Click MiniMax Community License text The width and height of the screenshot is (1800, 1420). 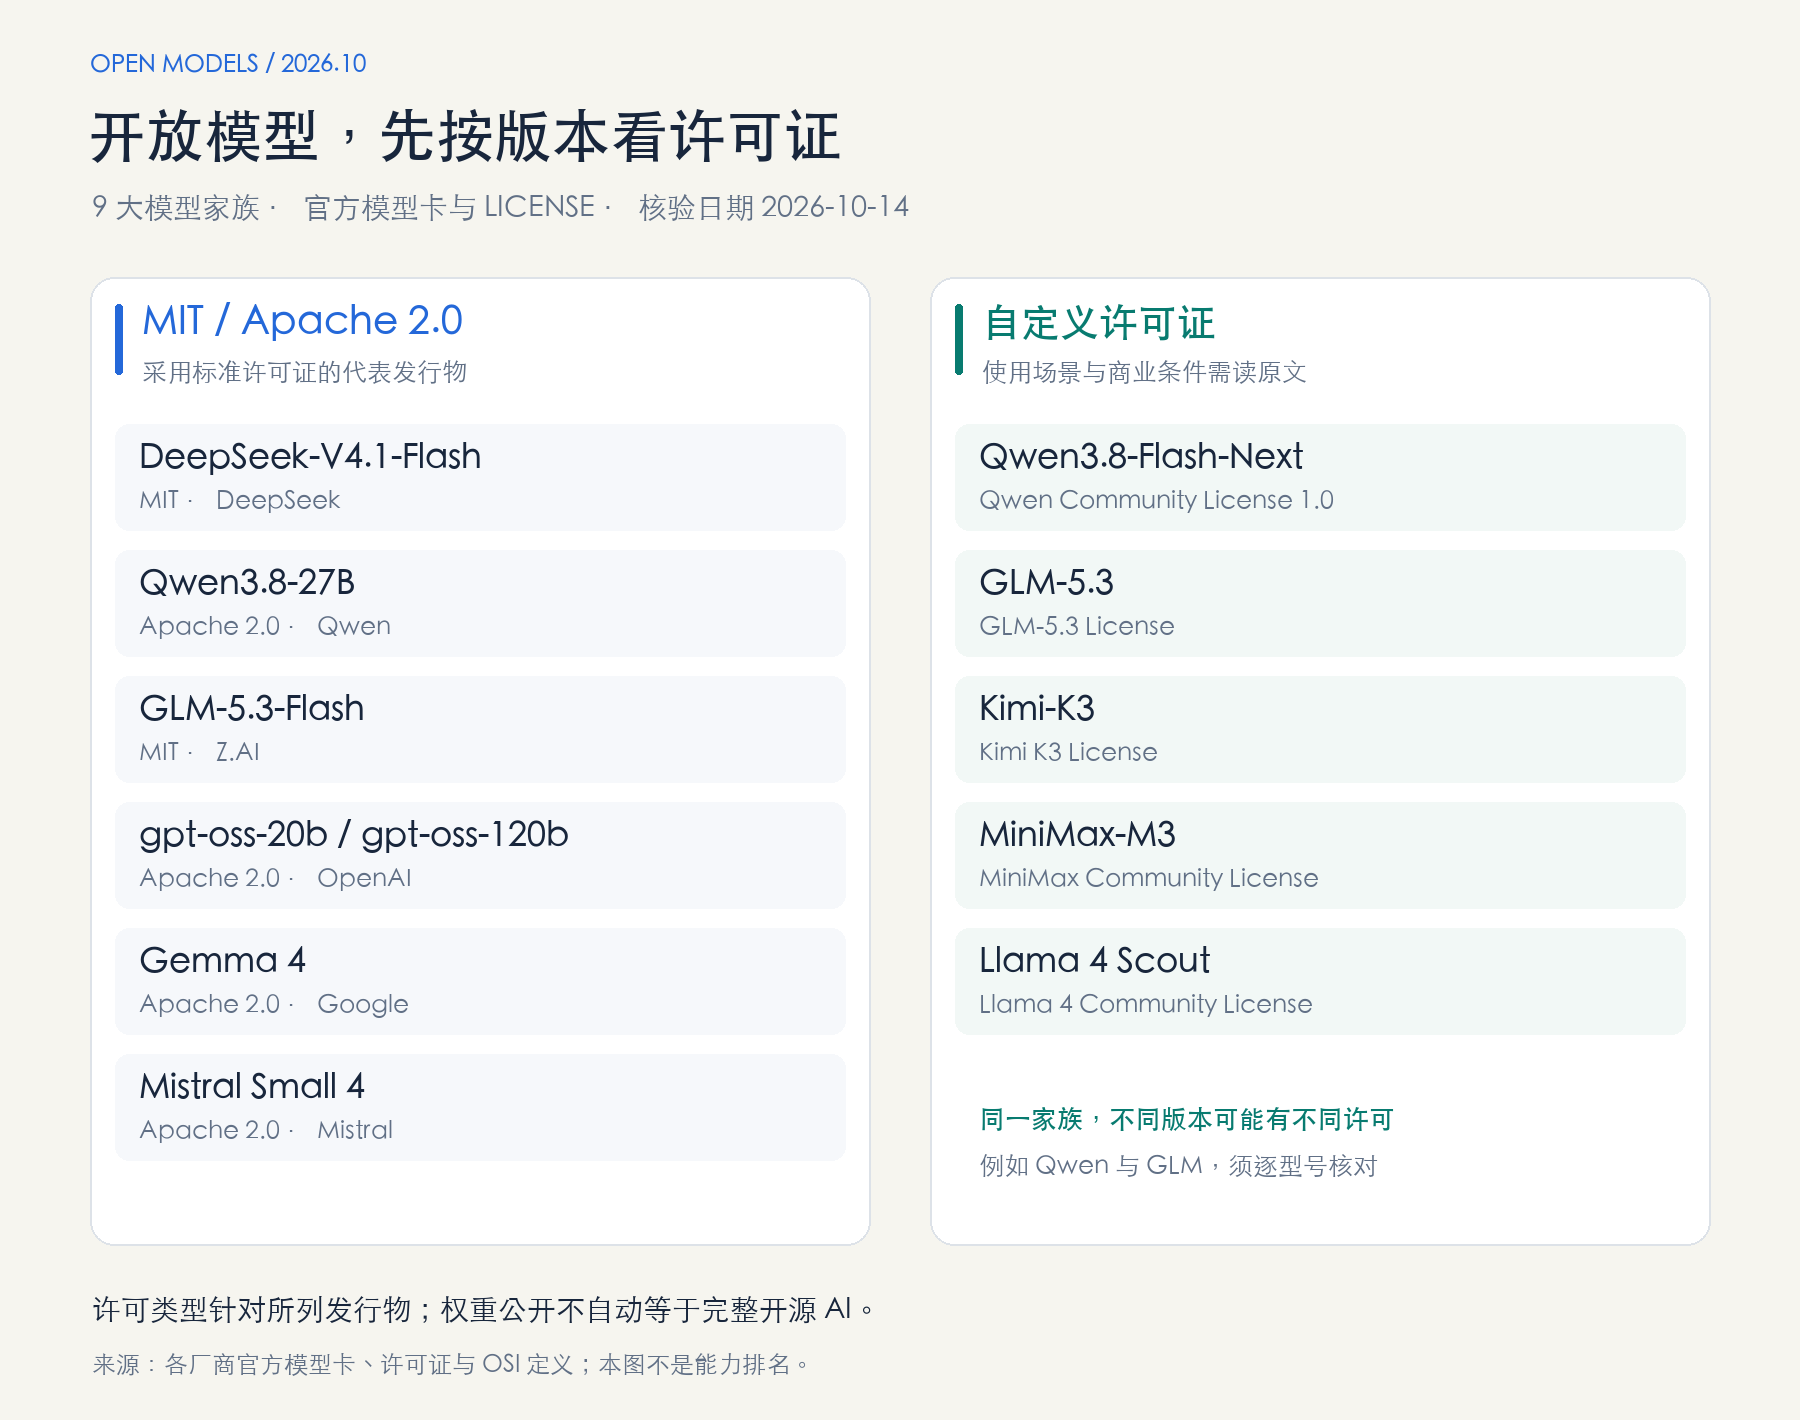(x=1149, y=878)
